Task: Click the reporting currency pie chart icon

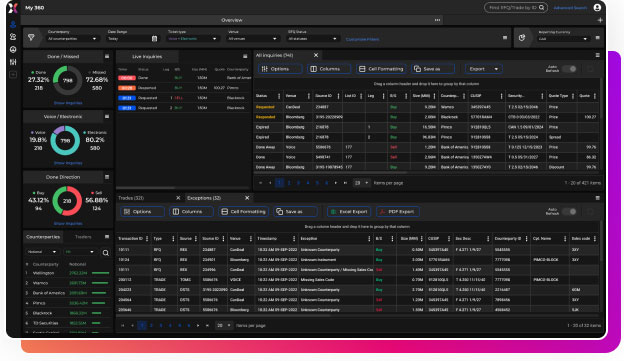Action: [522, 37]
